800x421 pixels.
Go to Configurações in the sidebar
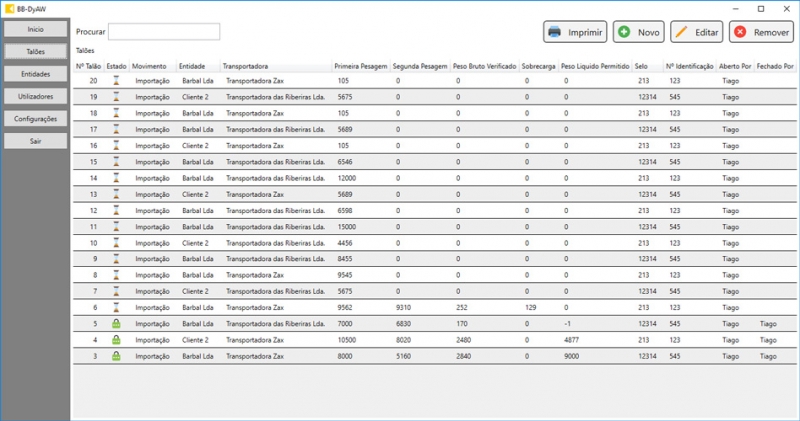pyautogui.click(x=35, y=118)
